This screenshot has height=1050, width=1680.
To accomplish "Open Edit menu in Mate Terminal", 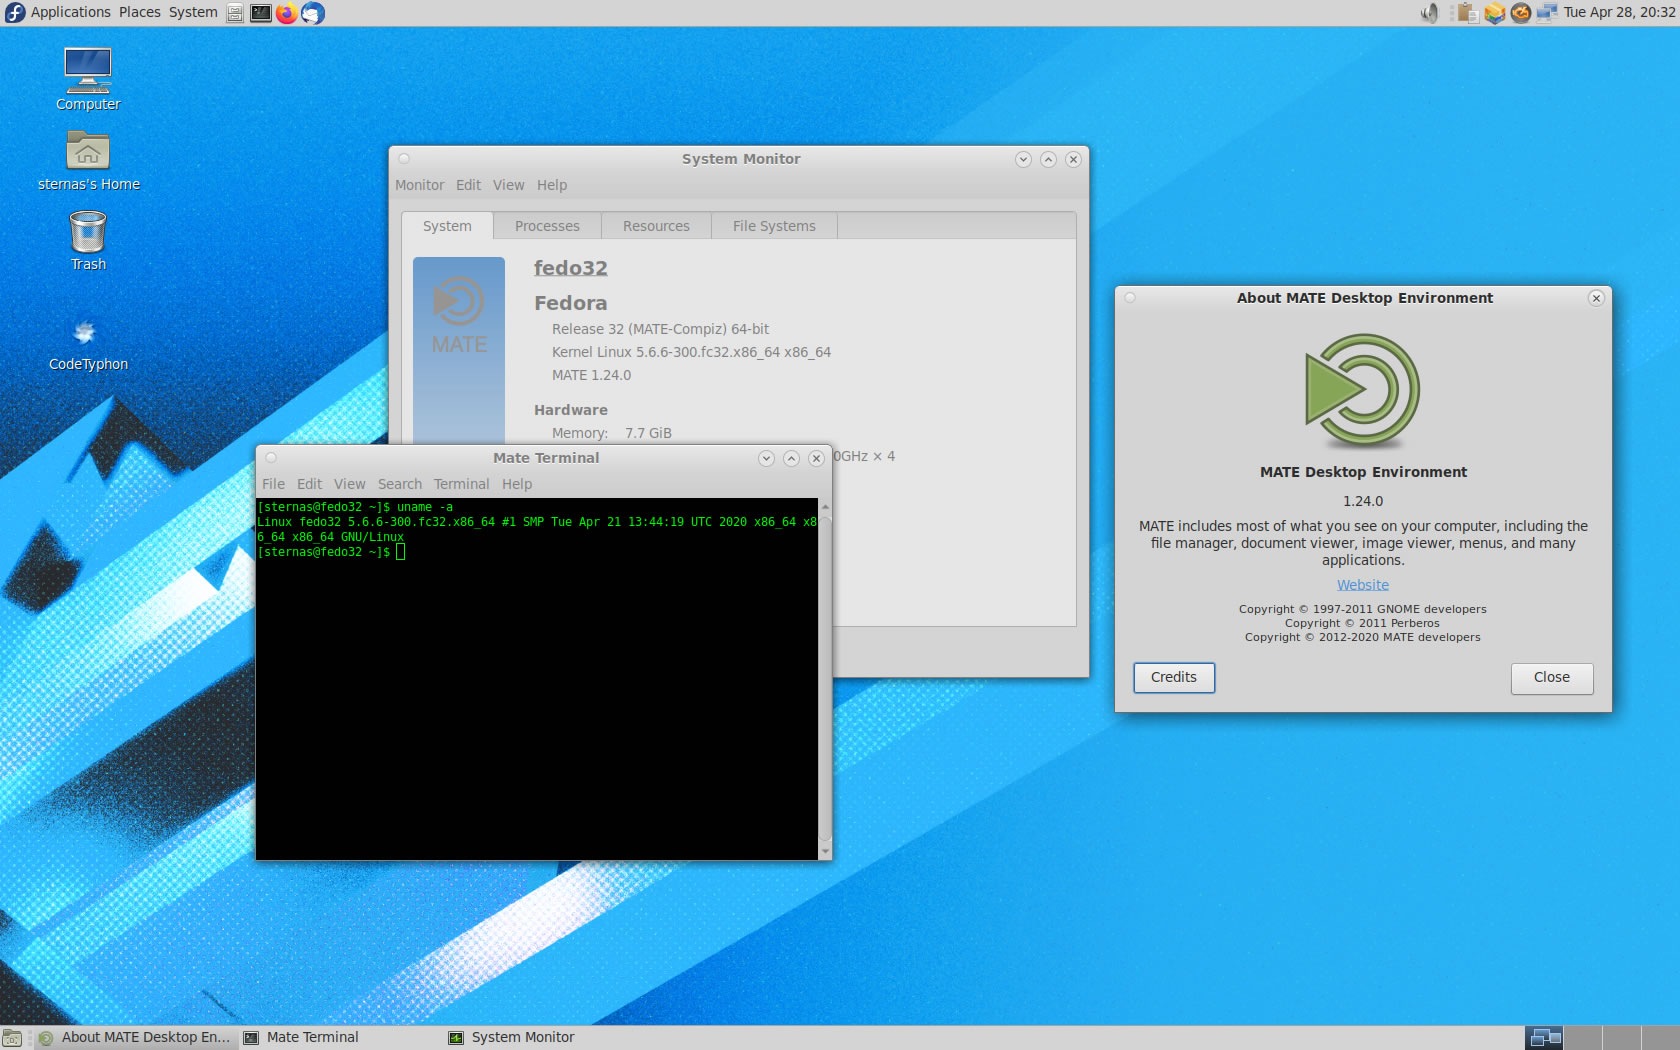I will 309,484.
